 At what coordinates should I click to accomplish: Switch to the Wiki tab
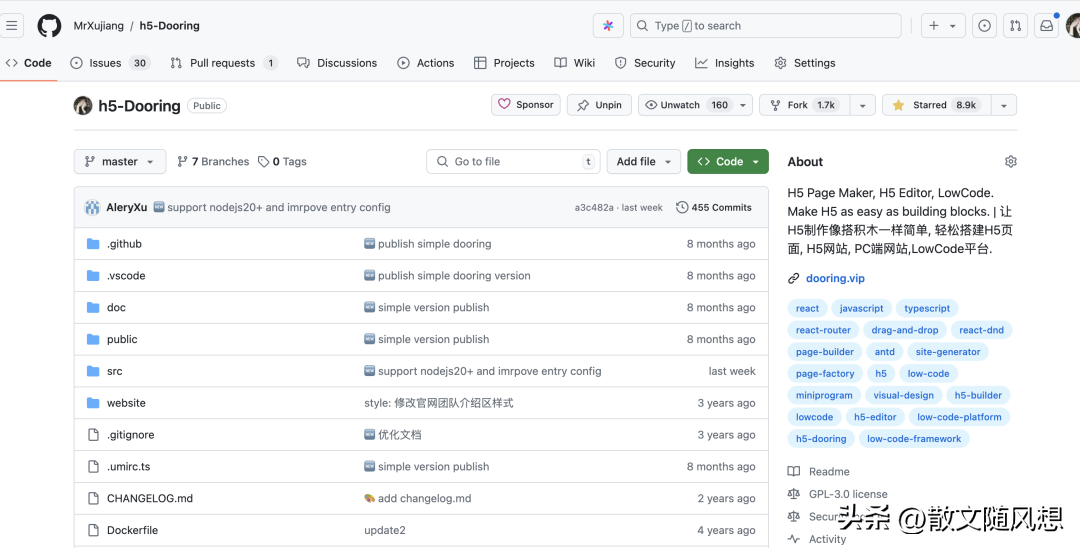(x=574, y=63)
